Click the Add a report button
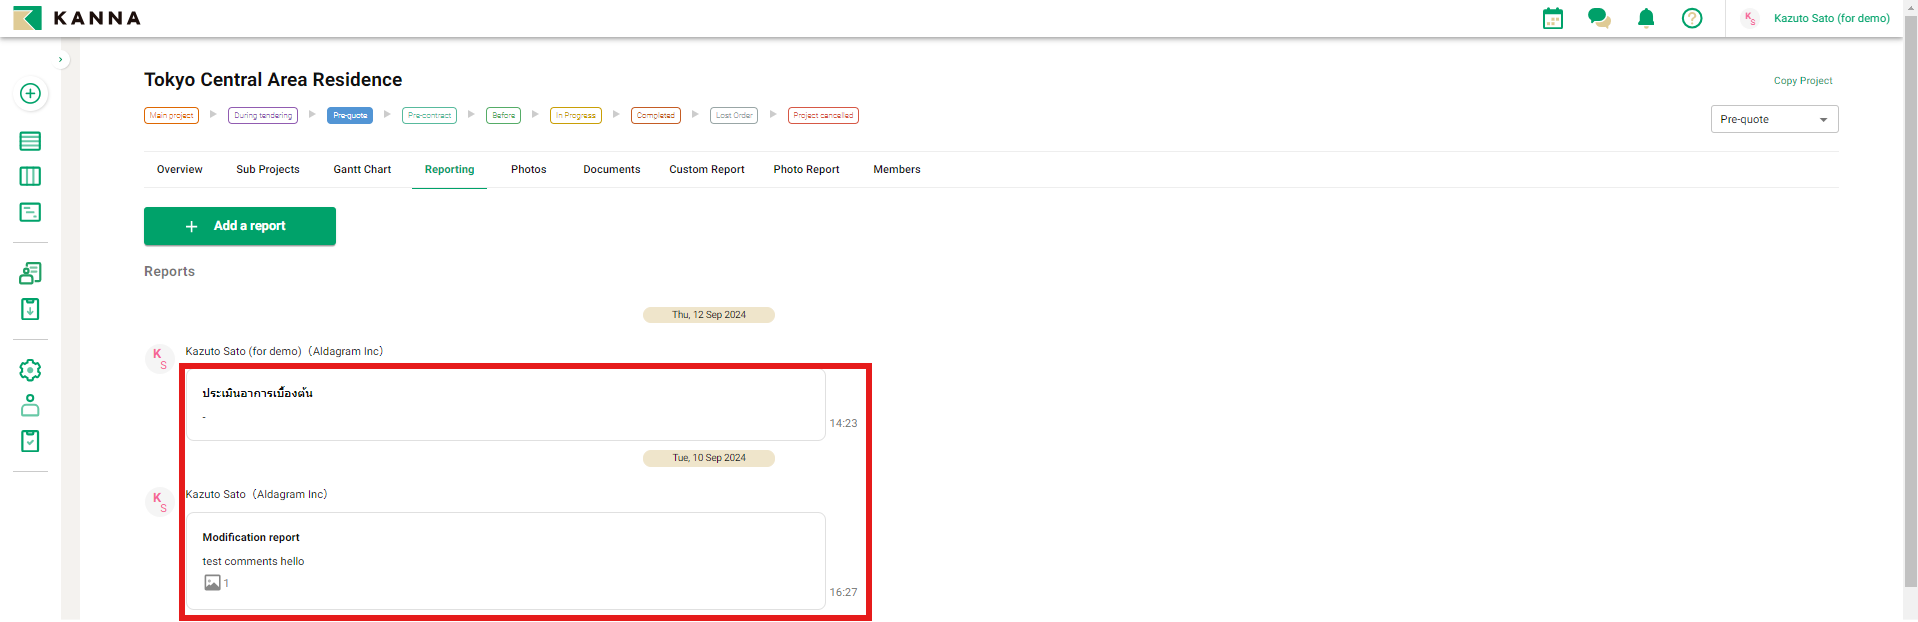Image resolution: width=1918 pixels, height=622 pixels. pyautogui.click(x=240, y=226)
